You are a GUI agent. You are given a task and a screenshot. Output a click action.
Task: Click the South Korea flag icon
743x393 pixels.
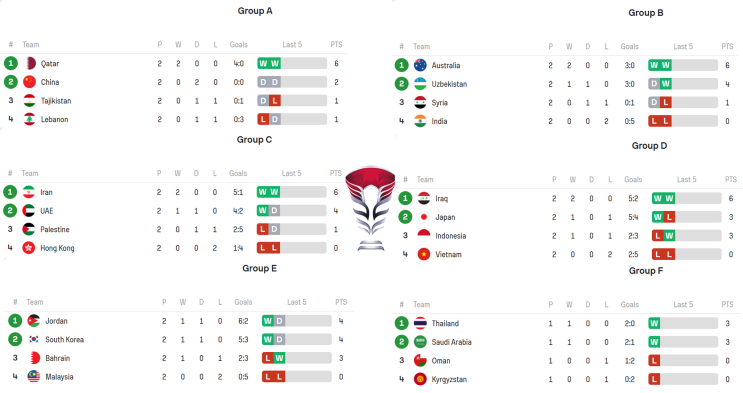pyautogui.click(x=34, y=339)
